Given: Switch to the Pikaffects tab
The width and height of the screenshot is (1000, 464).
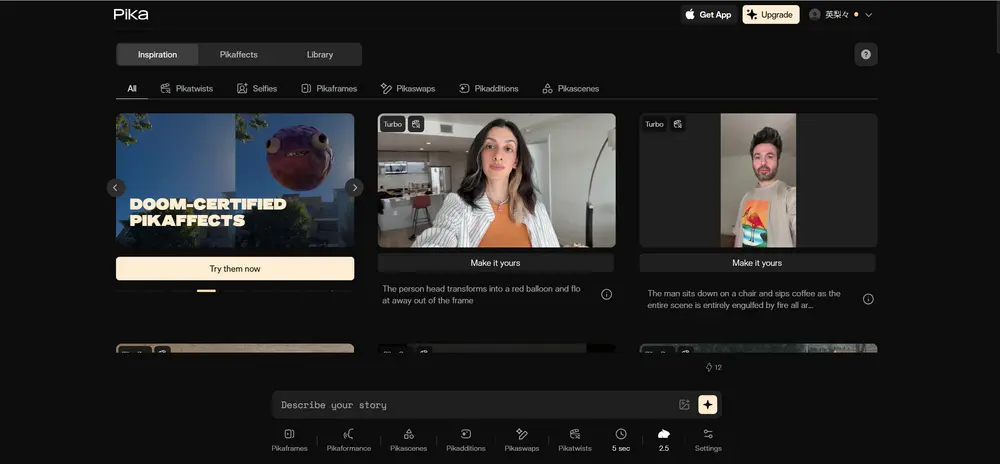Looking at the screenshot, I should [239, 54].
